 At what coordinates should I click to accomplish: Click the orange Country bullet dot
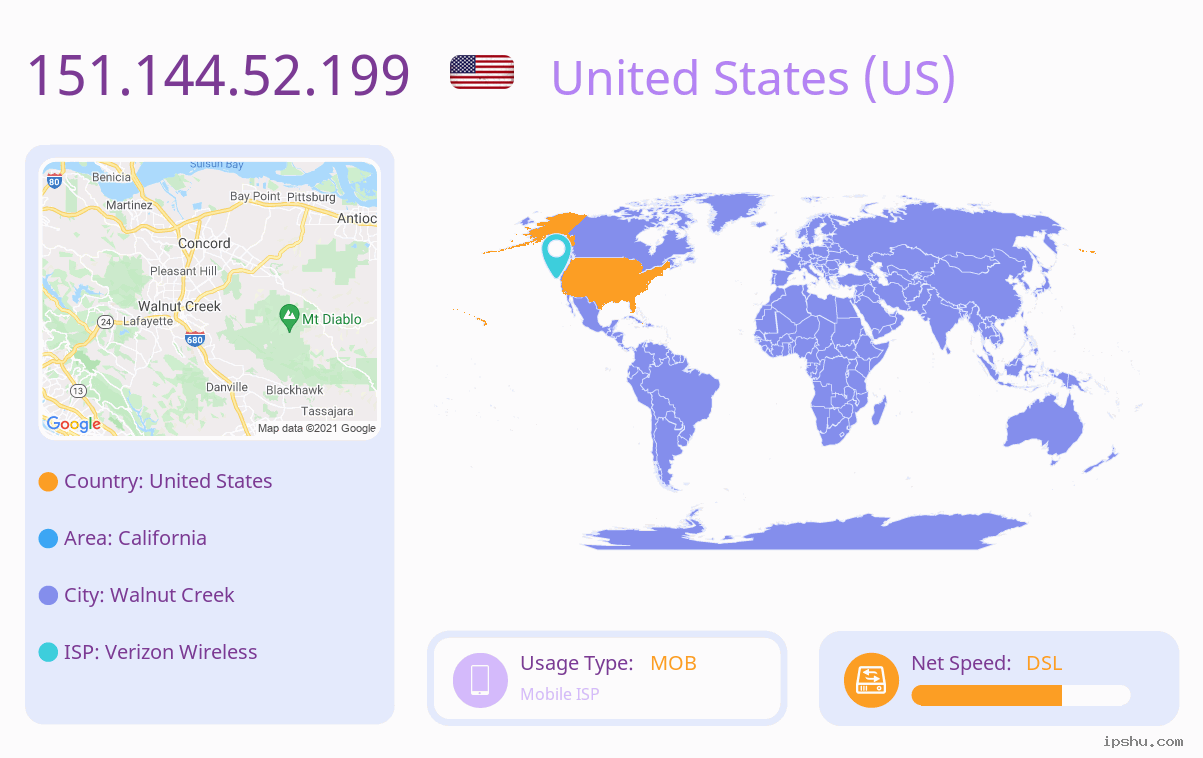(48, 482)
